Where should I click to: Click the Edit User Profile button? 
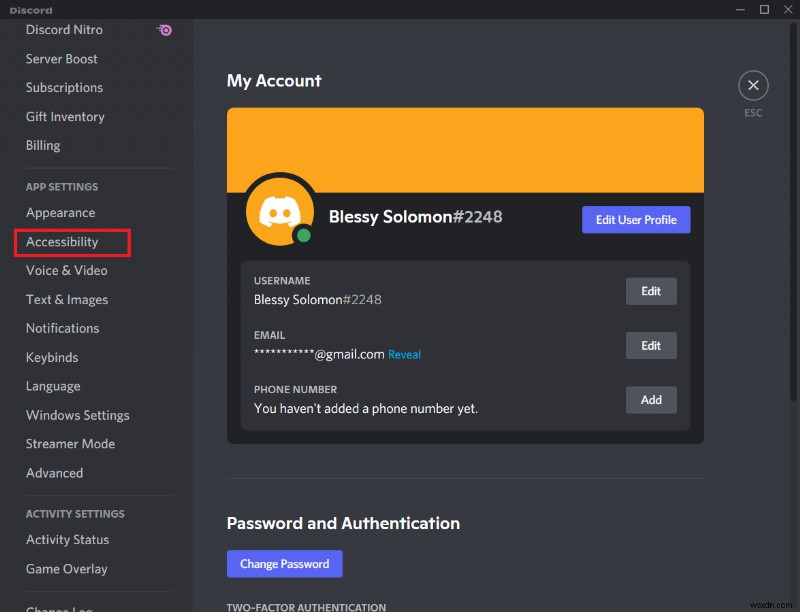(636, 220)
